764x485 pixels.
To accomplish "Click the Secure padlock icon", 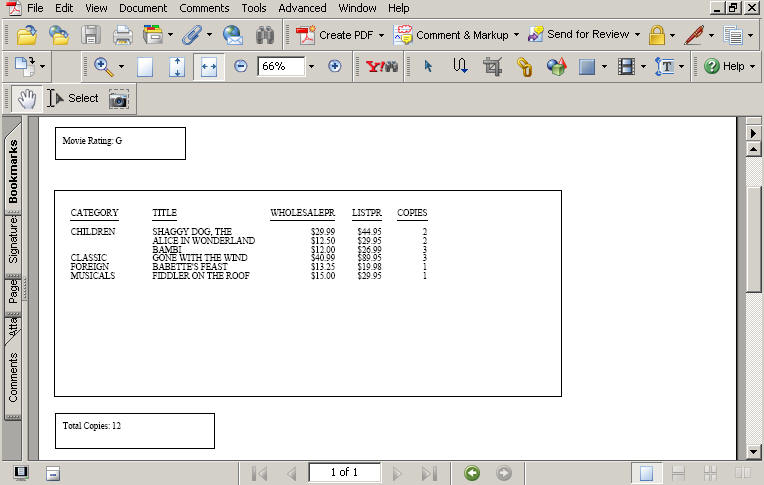I will (657, 35).
